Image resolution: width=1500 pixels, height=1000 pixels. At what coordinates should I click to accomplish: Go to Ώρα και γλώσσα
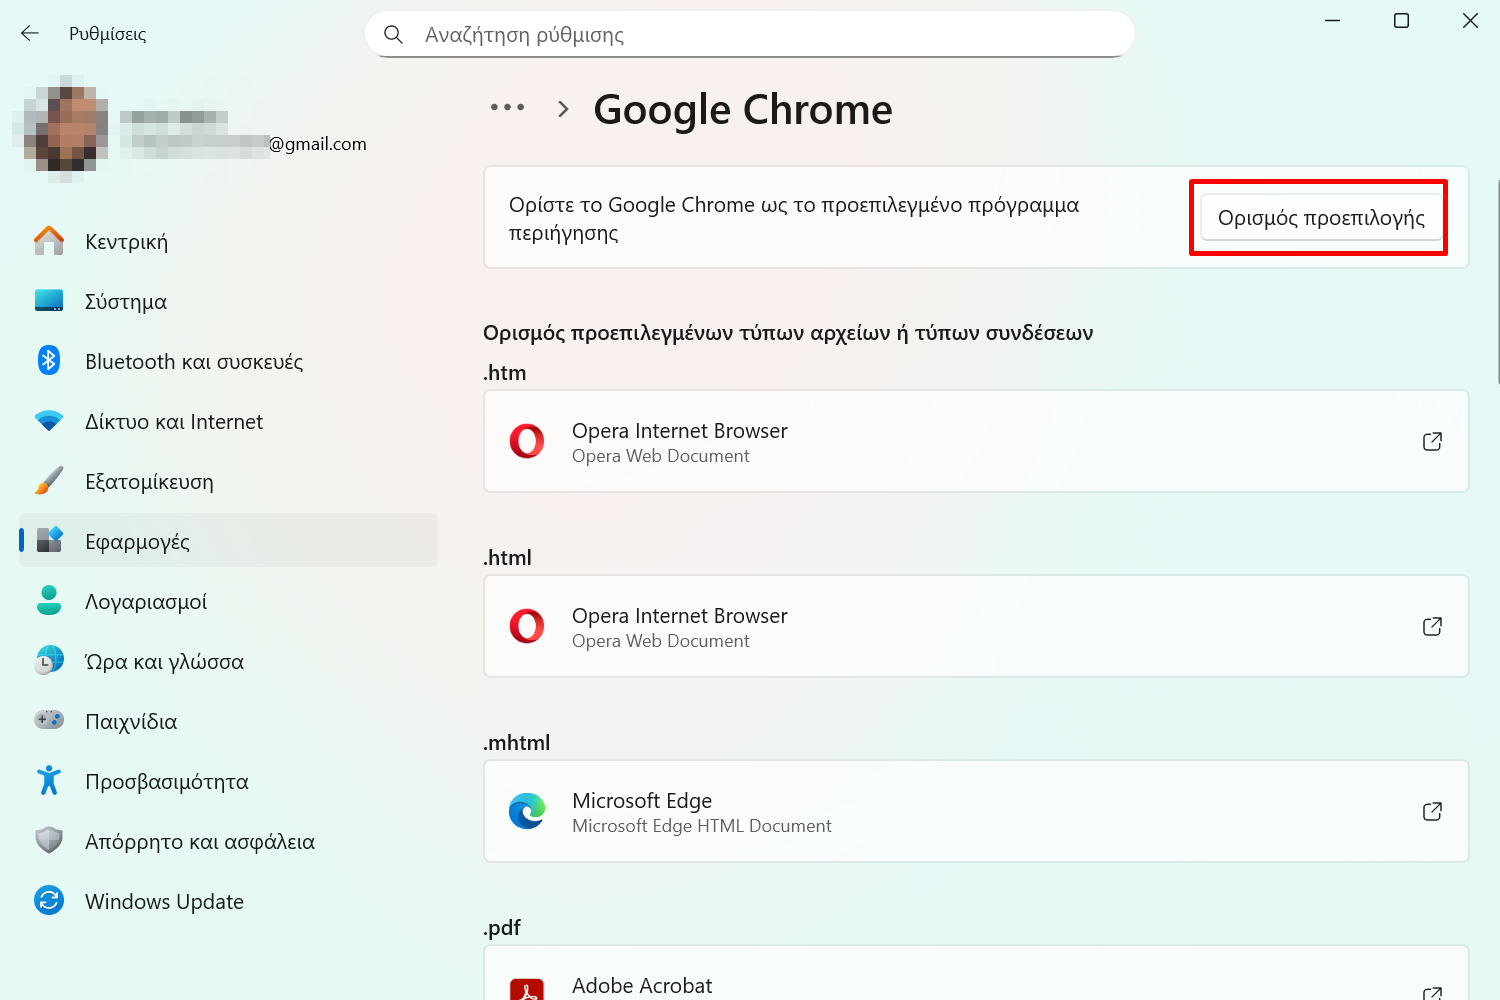[x=228, y=661]
